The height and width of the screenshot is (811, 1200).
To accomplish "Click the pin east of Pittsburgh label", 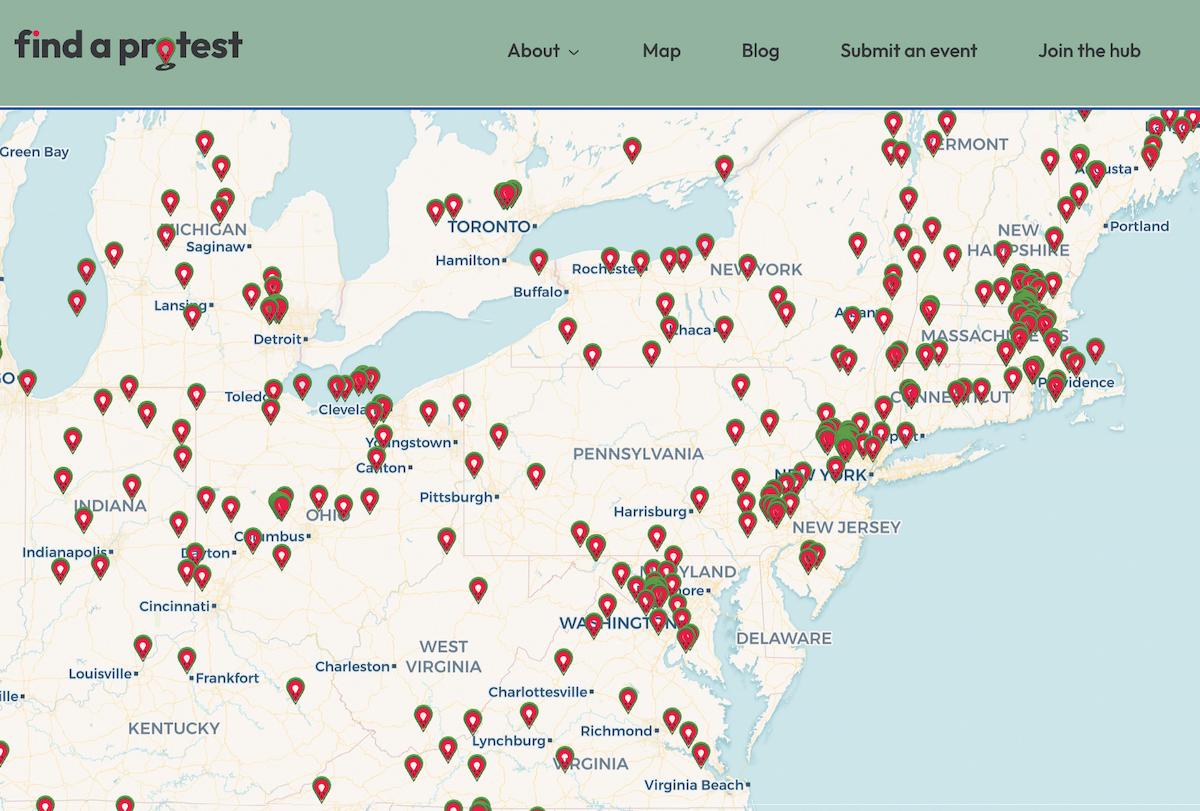I will point(536,474).
